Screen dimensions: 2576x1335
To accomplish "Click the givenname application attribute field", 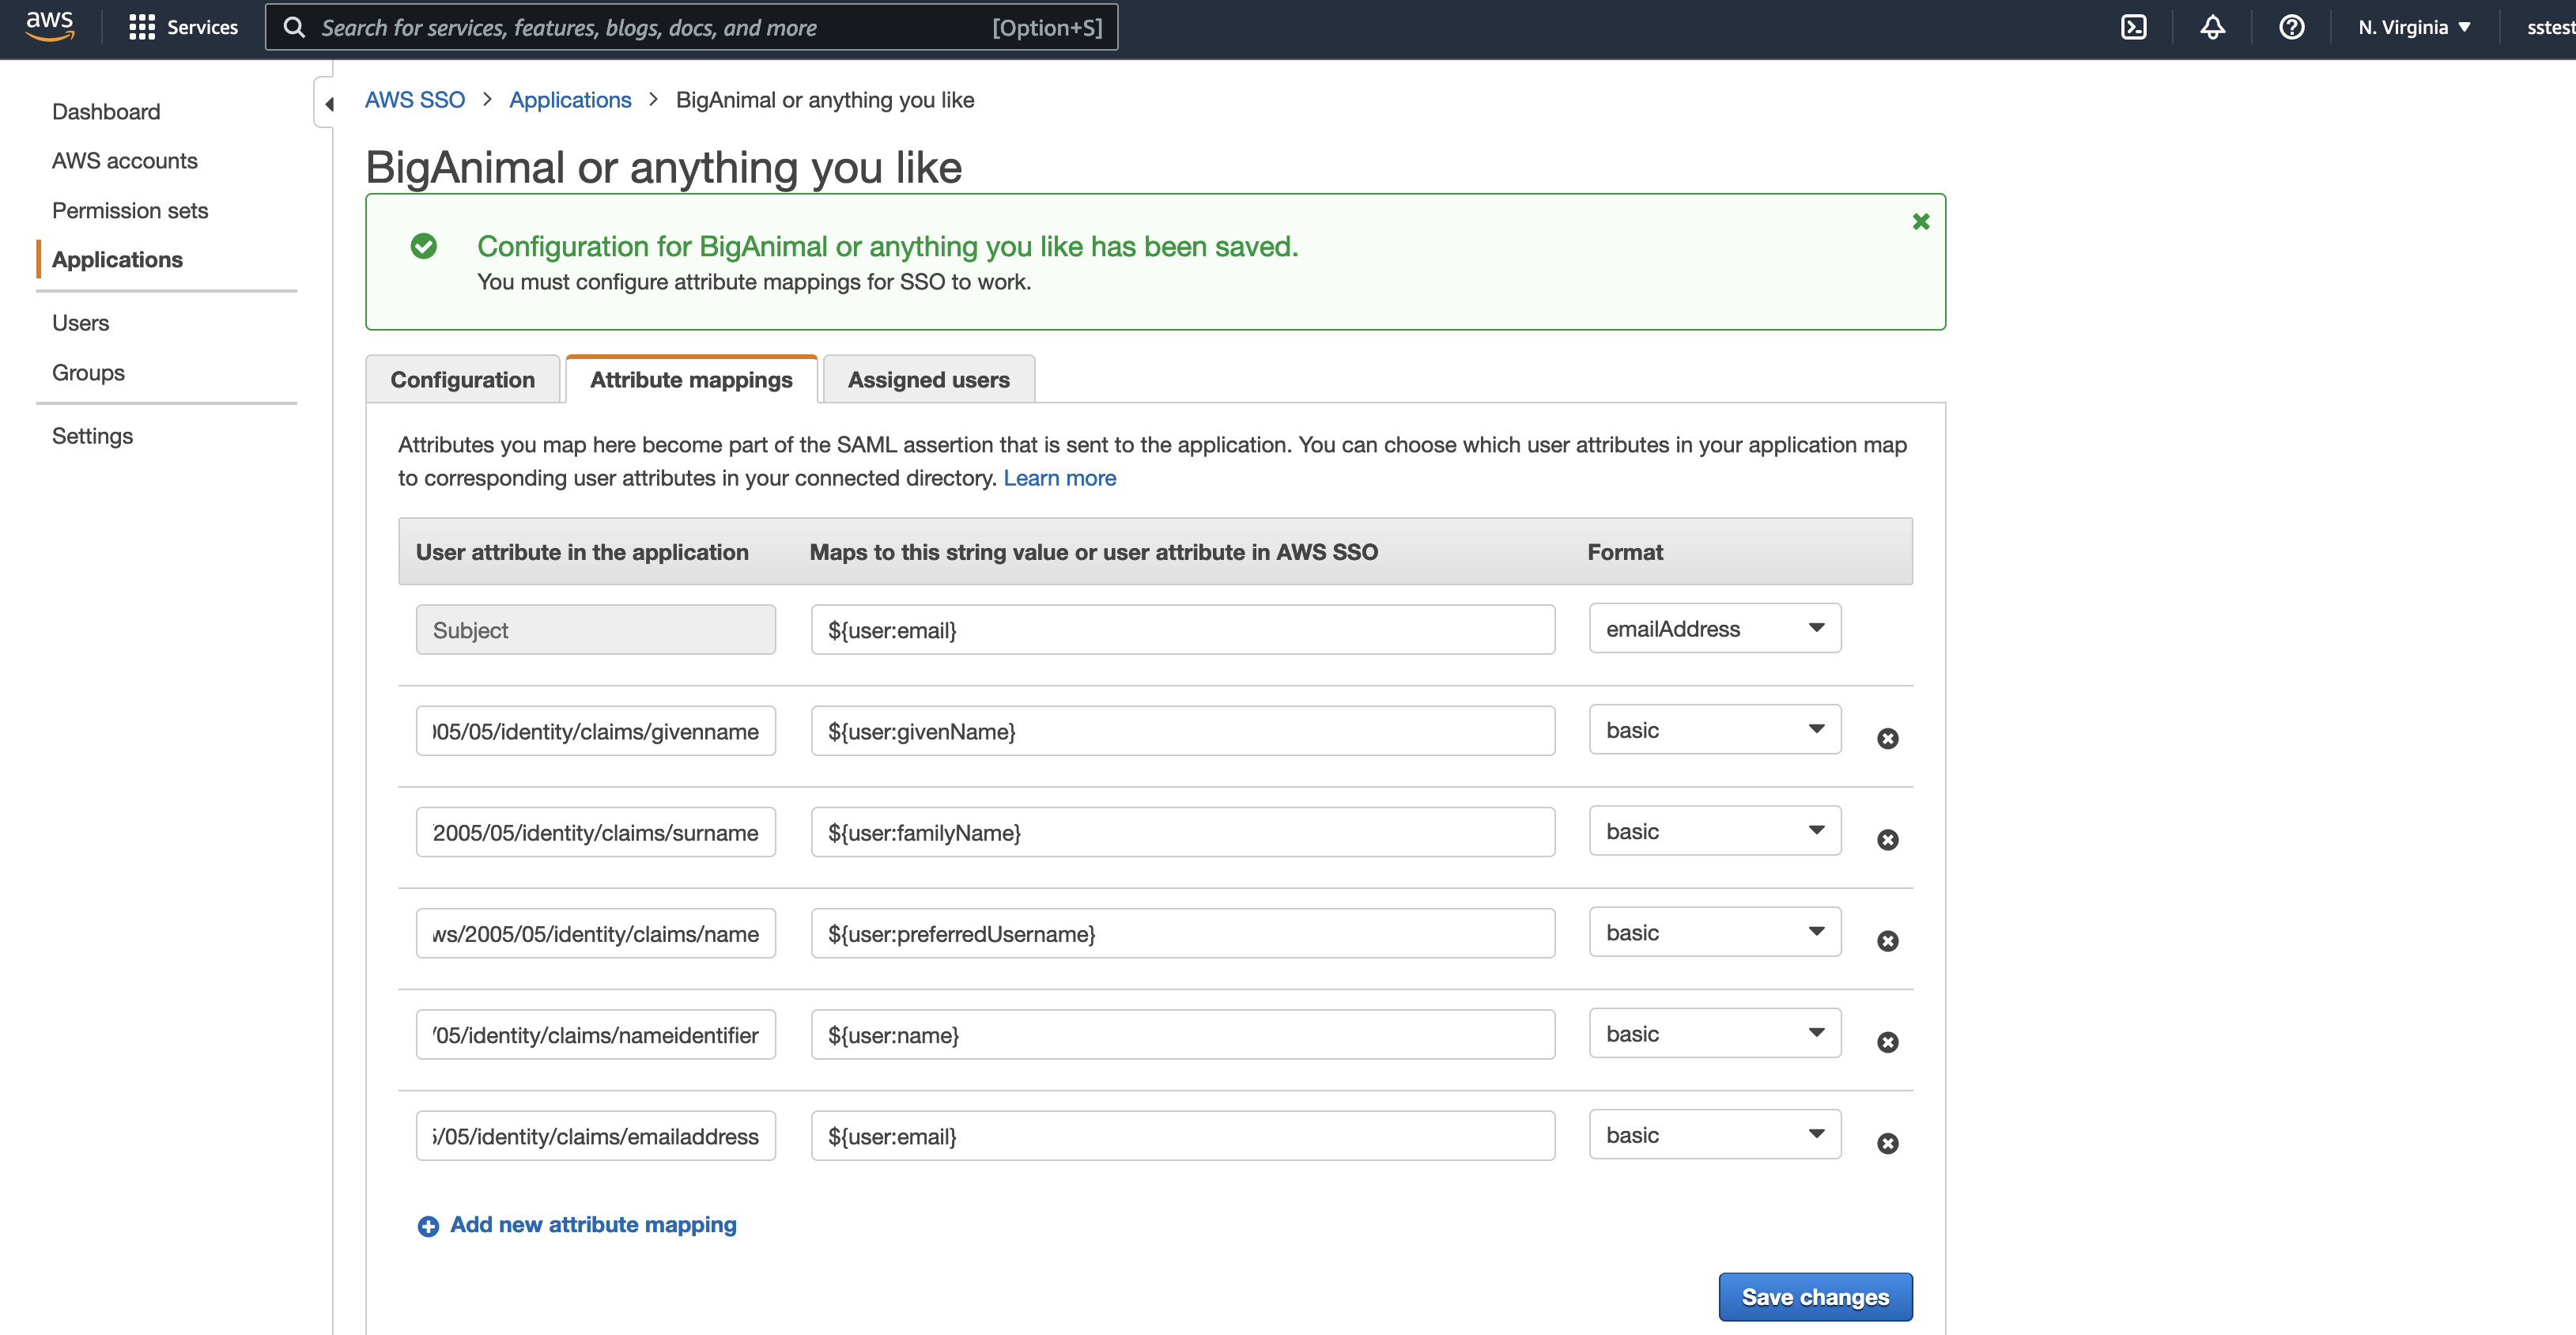I will 596,731.
